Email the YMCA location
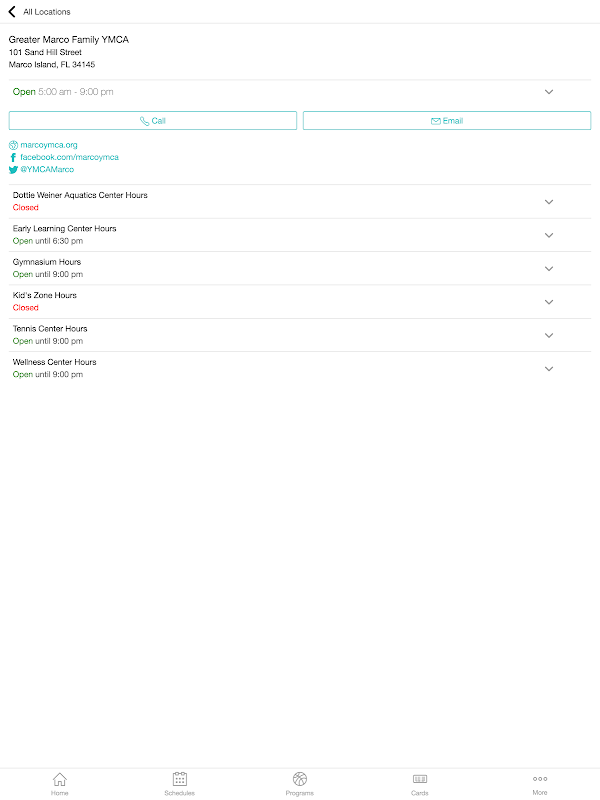This screenshot has height=800, width=600. point(447,121)
